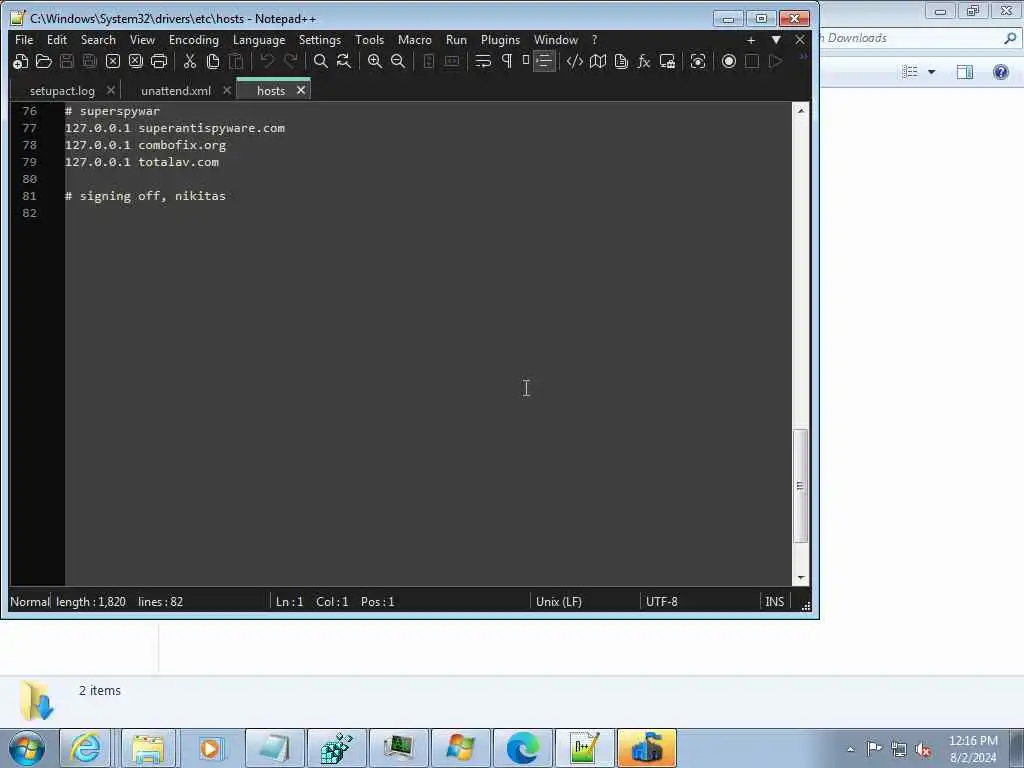Toggle the INS insert mode indicator

(775, 601)
